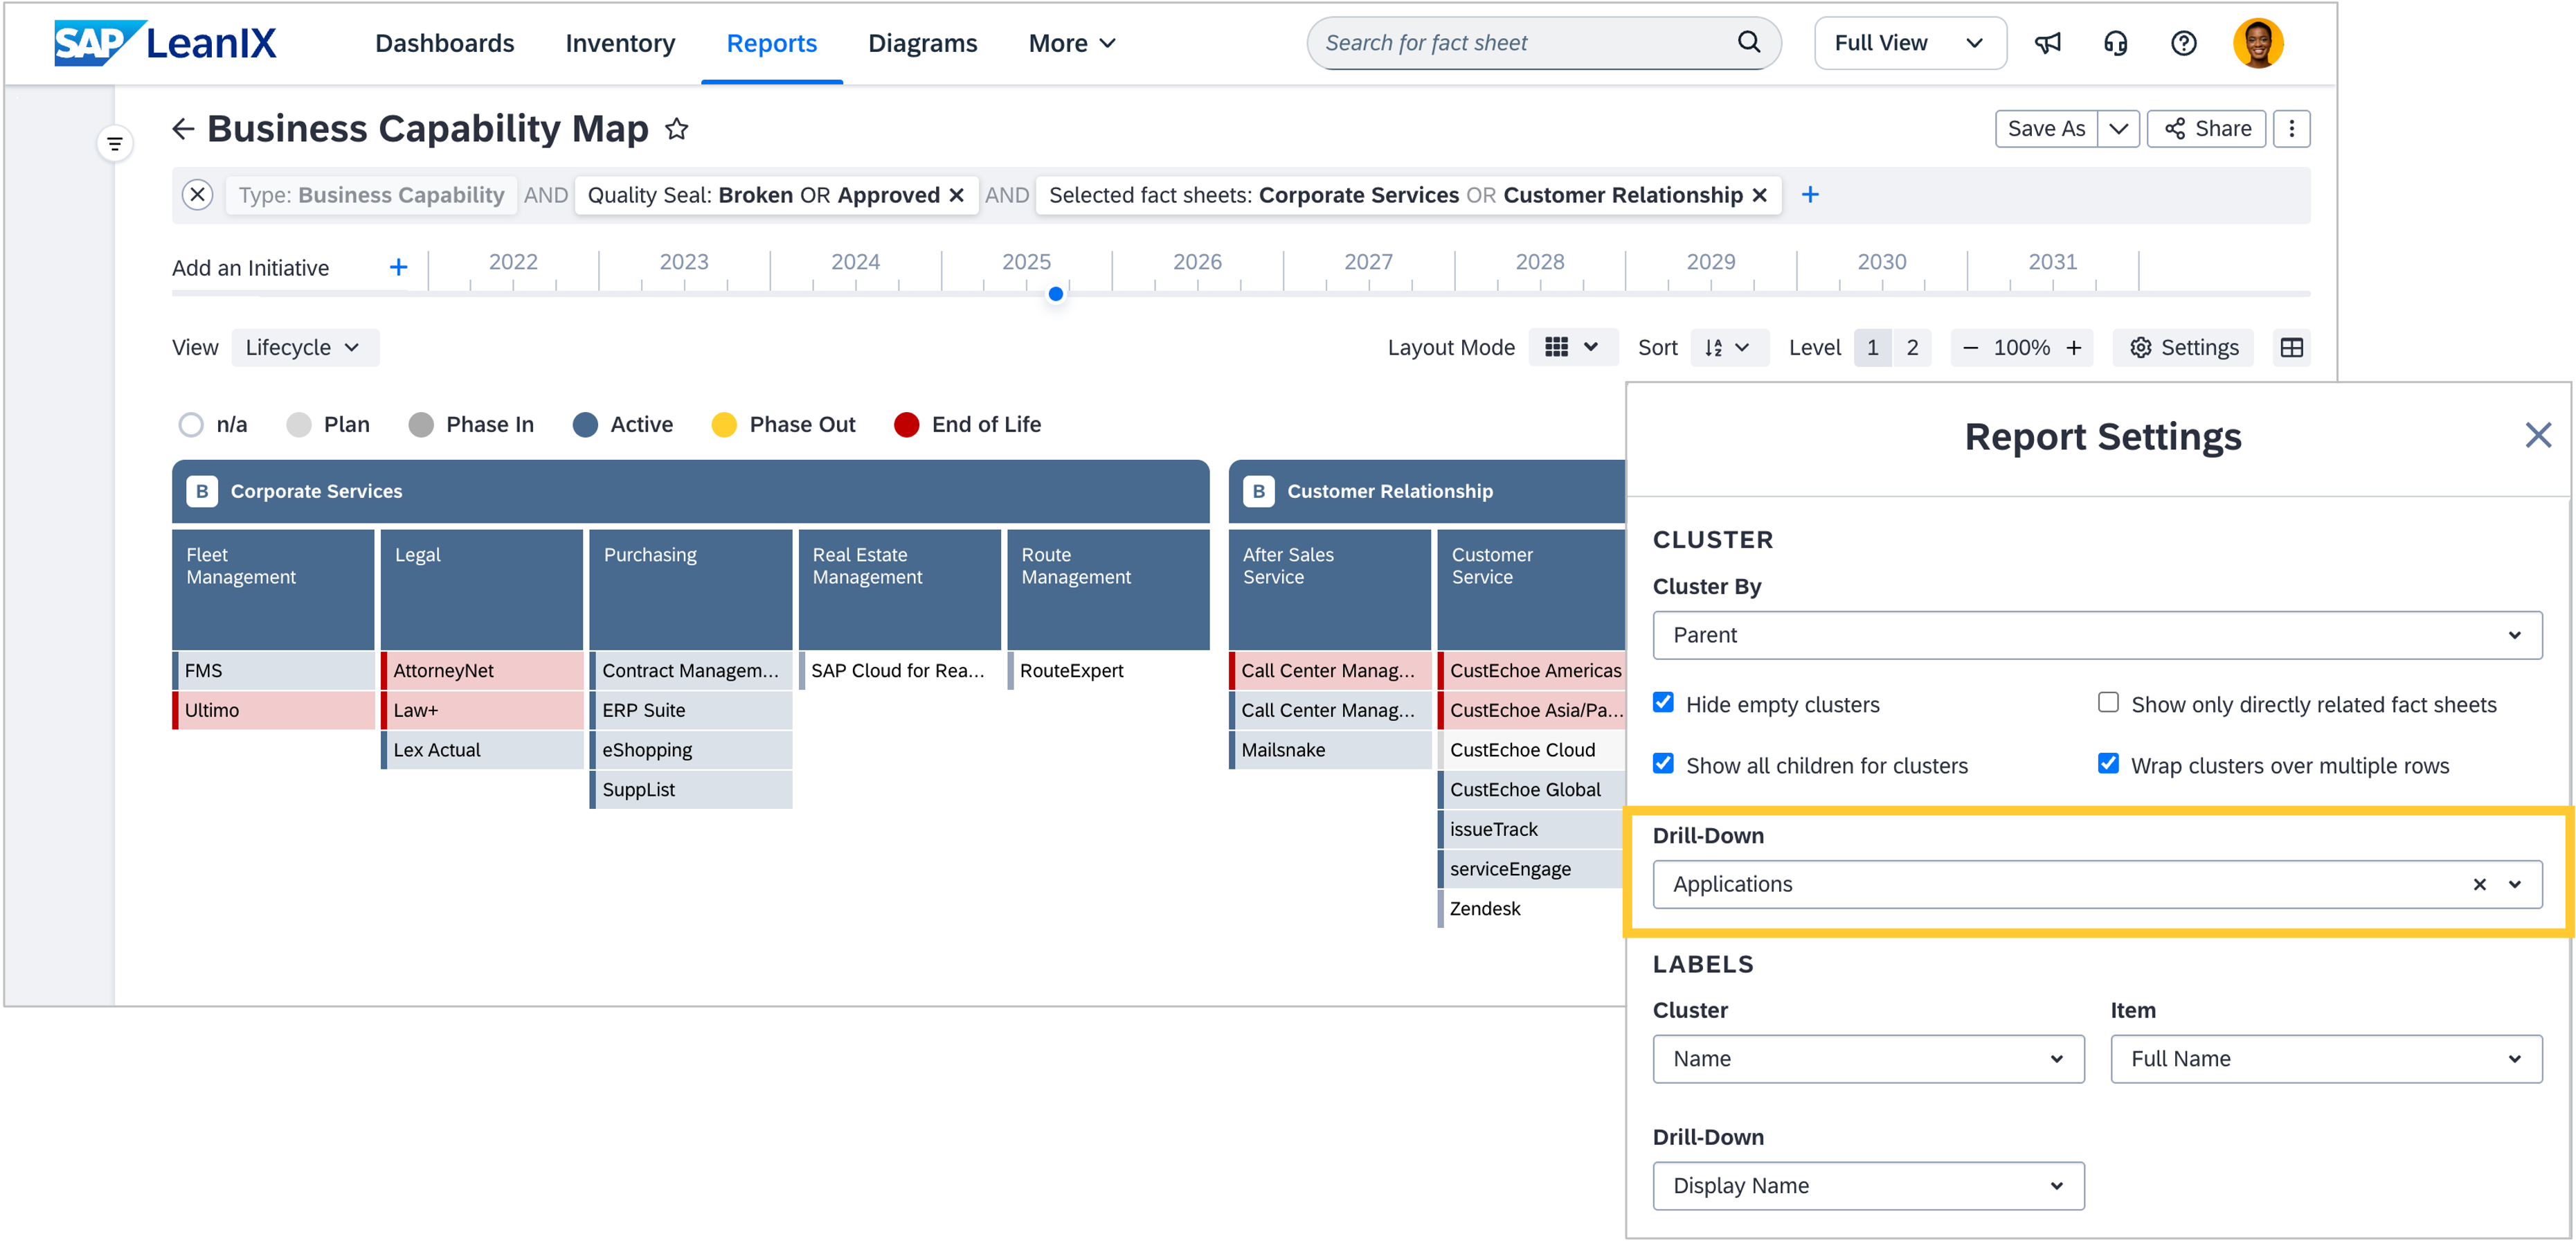Viewport: 2576px width, 1241px height.
Task: Open the Layout Mode grid dropdown
Action: pyautogui.click(x=1571, y=348)
